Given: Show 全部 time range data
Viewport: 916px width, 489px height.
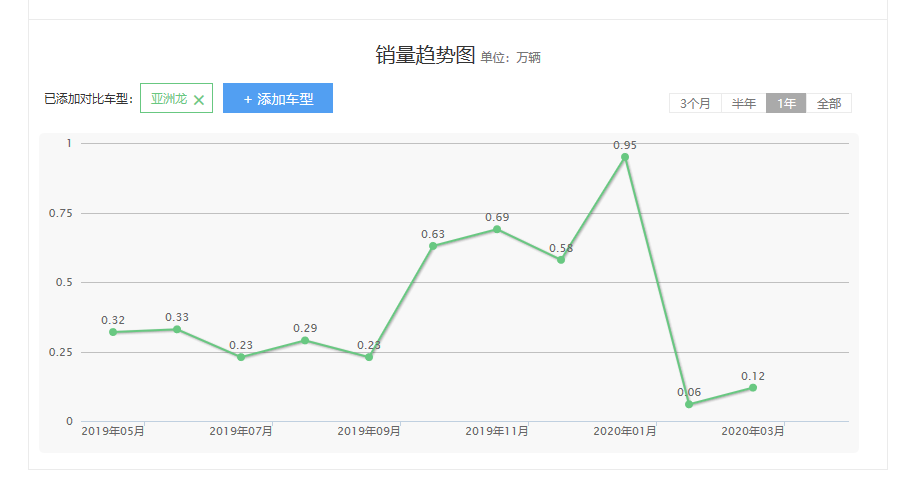Looking at the screenshot, I should click(829, 103).
